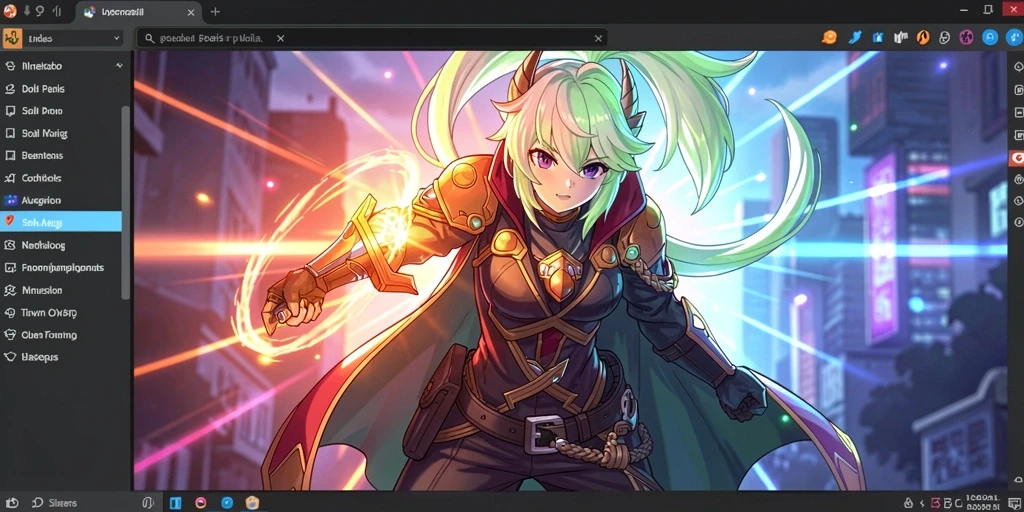This screenshot has height=512, width=1024.
Task: Open the blue headset circle icon
Action: (990, 38)
